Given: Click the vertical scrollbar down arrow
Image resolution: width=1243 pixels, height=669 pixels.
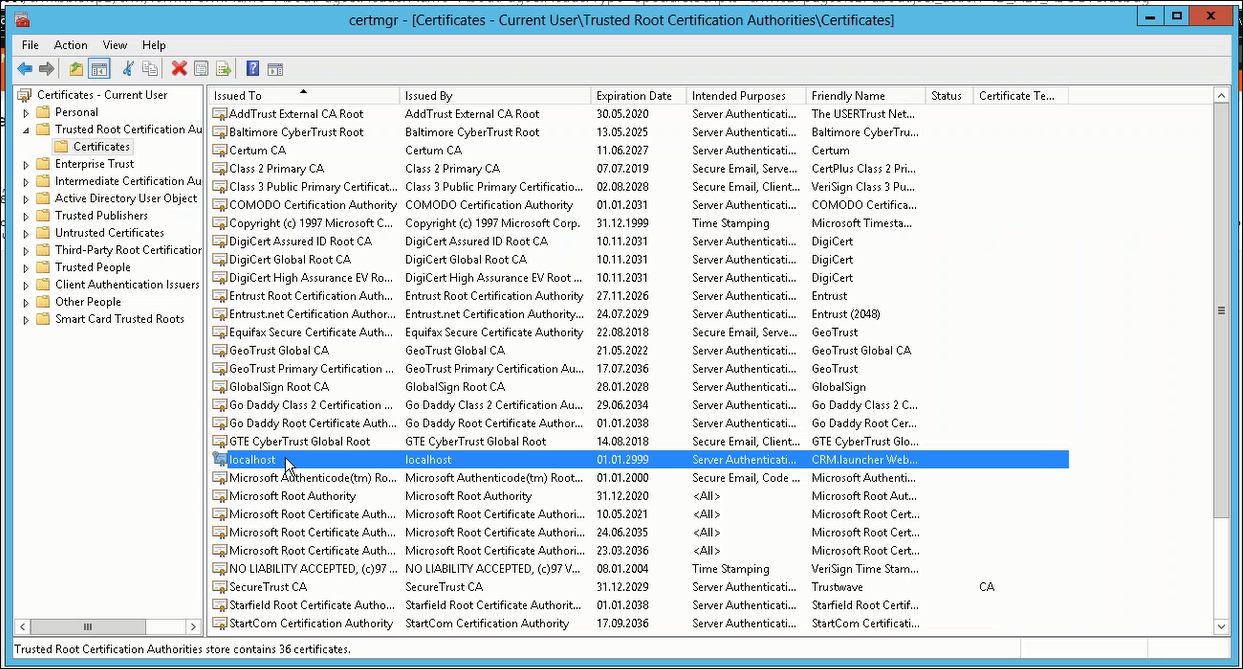Looking at the screenshot, I should pos(1221,627).
